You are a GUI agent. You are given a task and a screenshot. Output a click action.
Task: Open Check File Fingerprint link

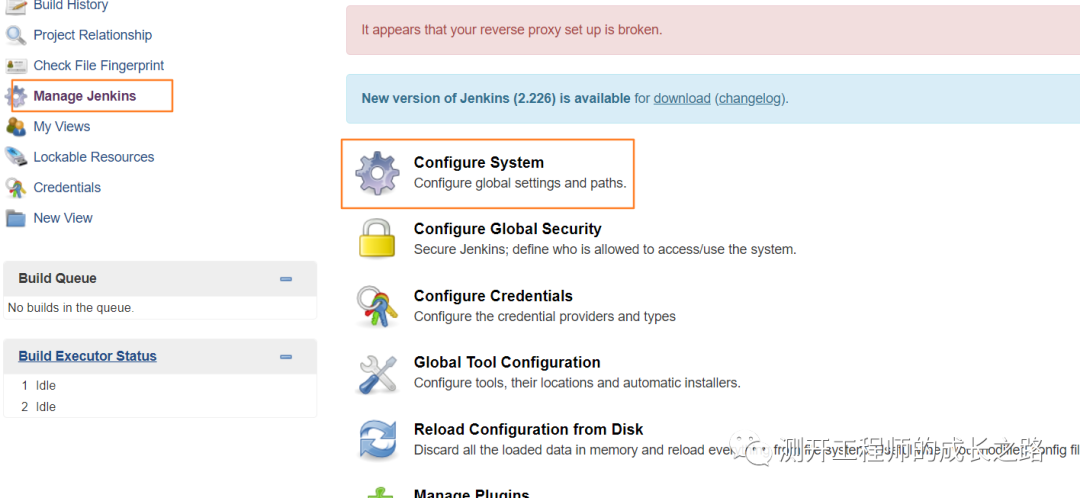click(x=99, y=65)
